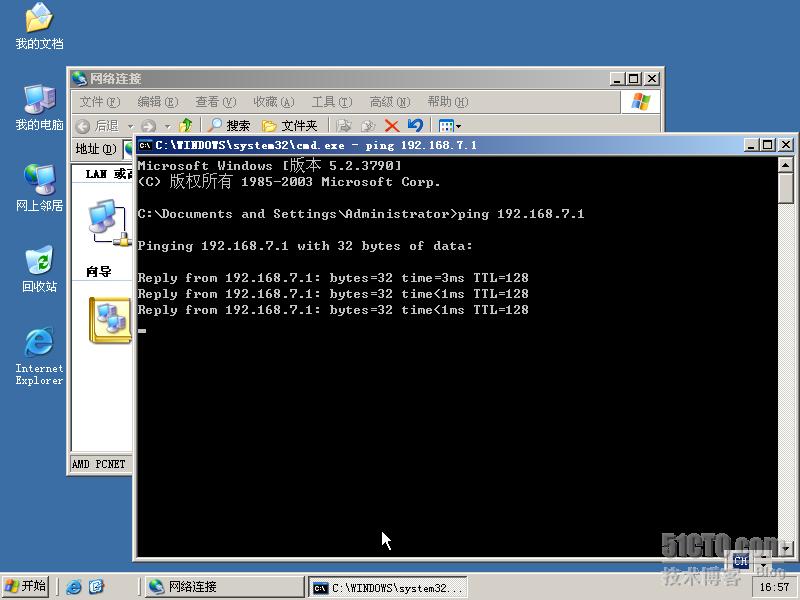Viewport: 800px width, 600px height.
Task: Click the forward arrow in 网络连接 toolbar
Action: tap(148, 126)
